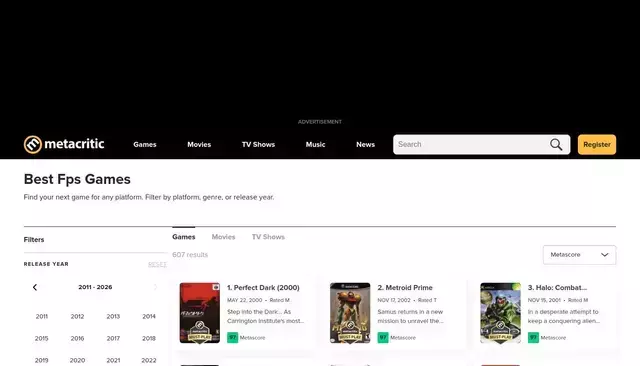Click the search magnifier icon

pos(556,144)
